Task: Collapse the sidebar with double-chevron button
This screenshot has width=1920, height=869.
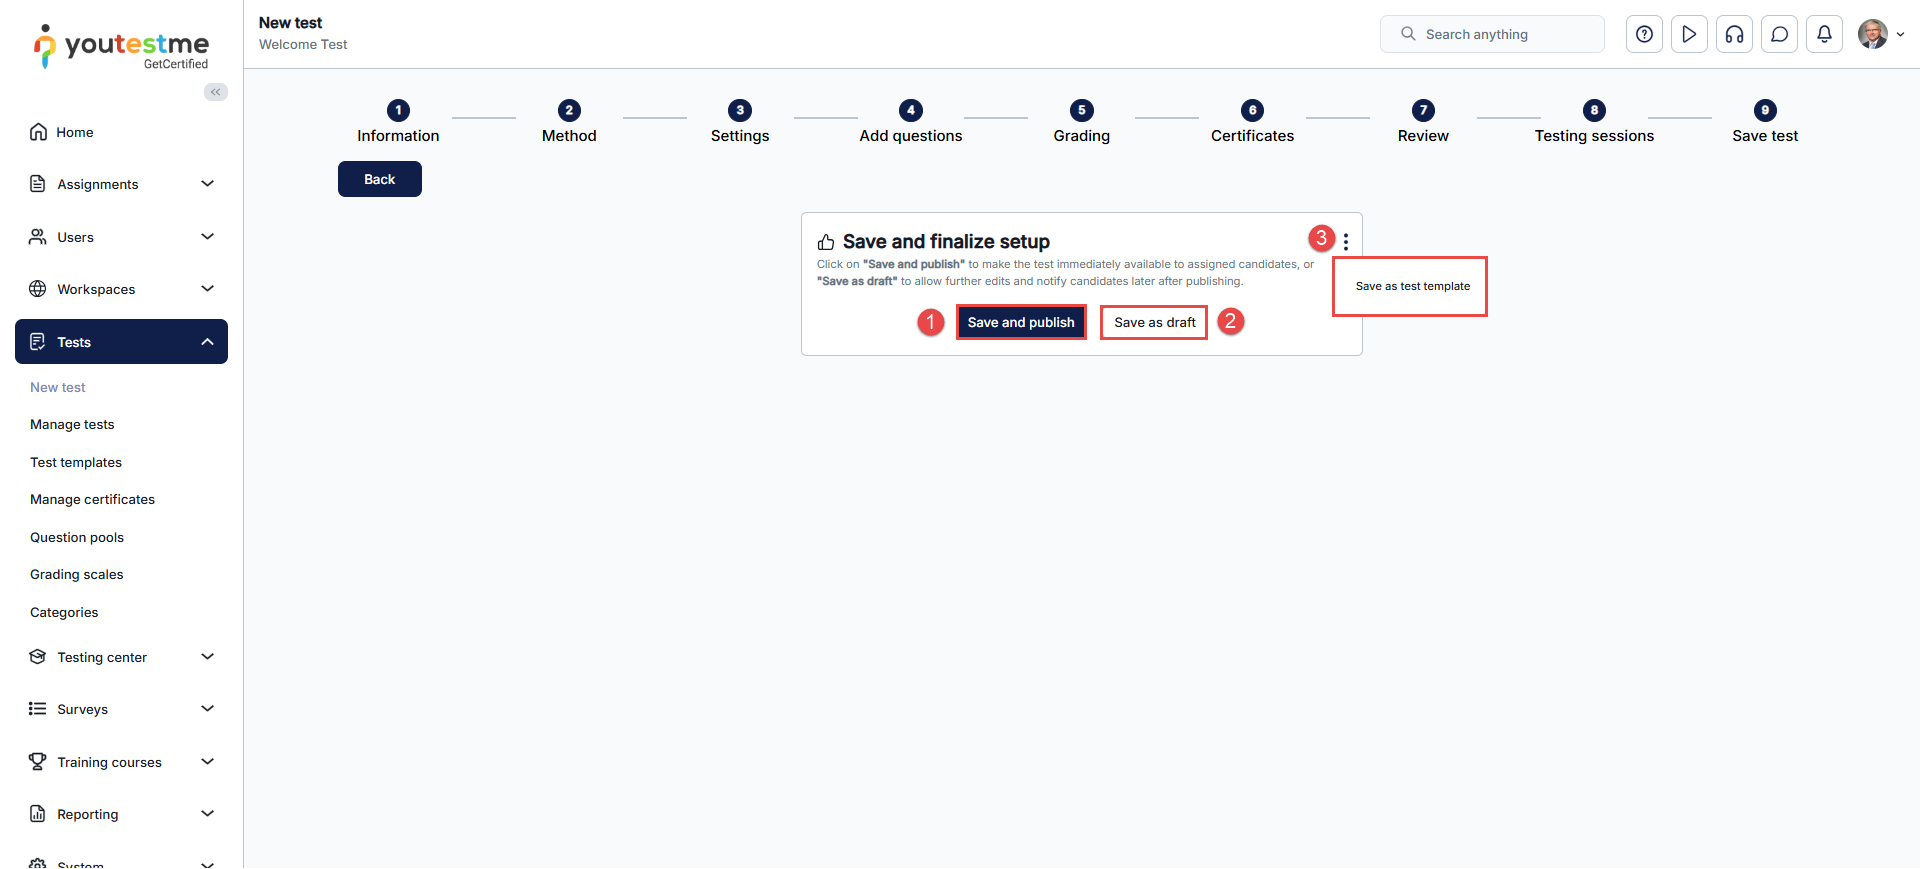Action: [216, 92]
